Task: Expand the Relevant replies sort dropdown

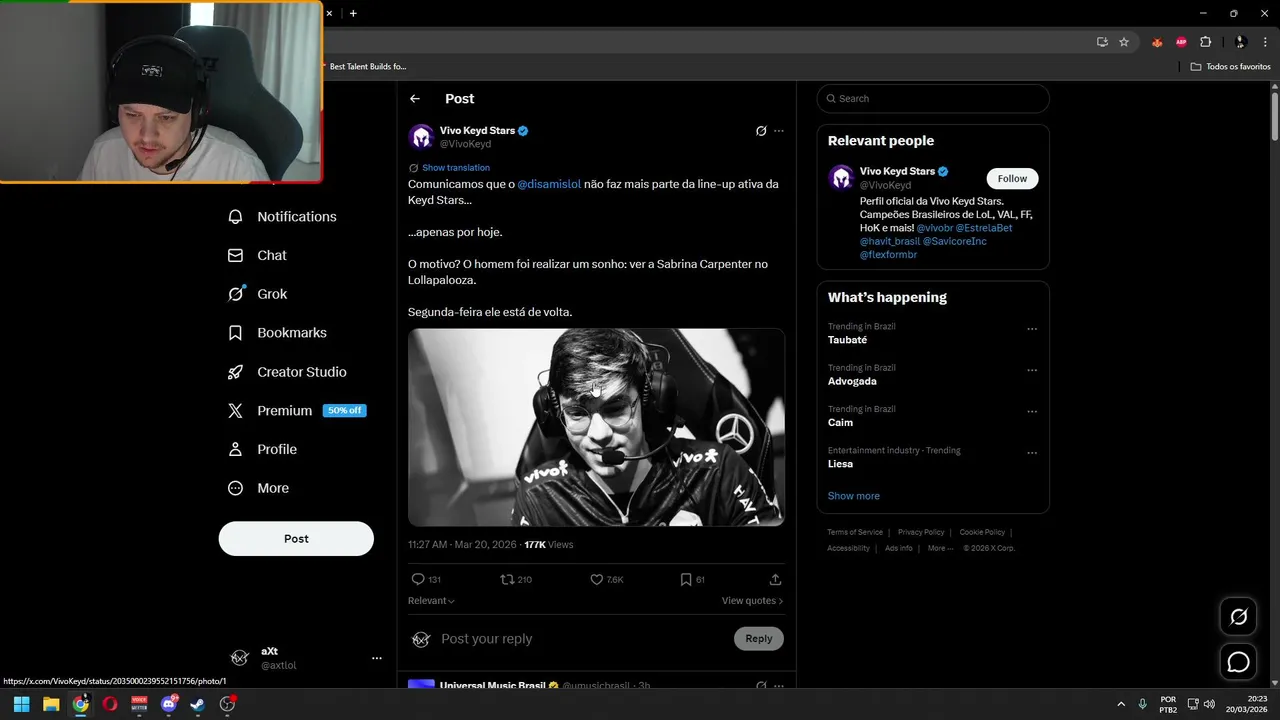Action: click(x=431, y=601)
